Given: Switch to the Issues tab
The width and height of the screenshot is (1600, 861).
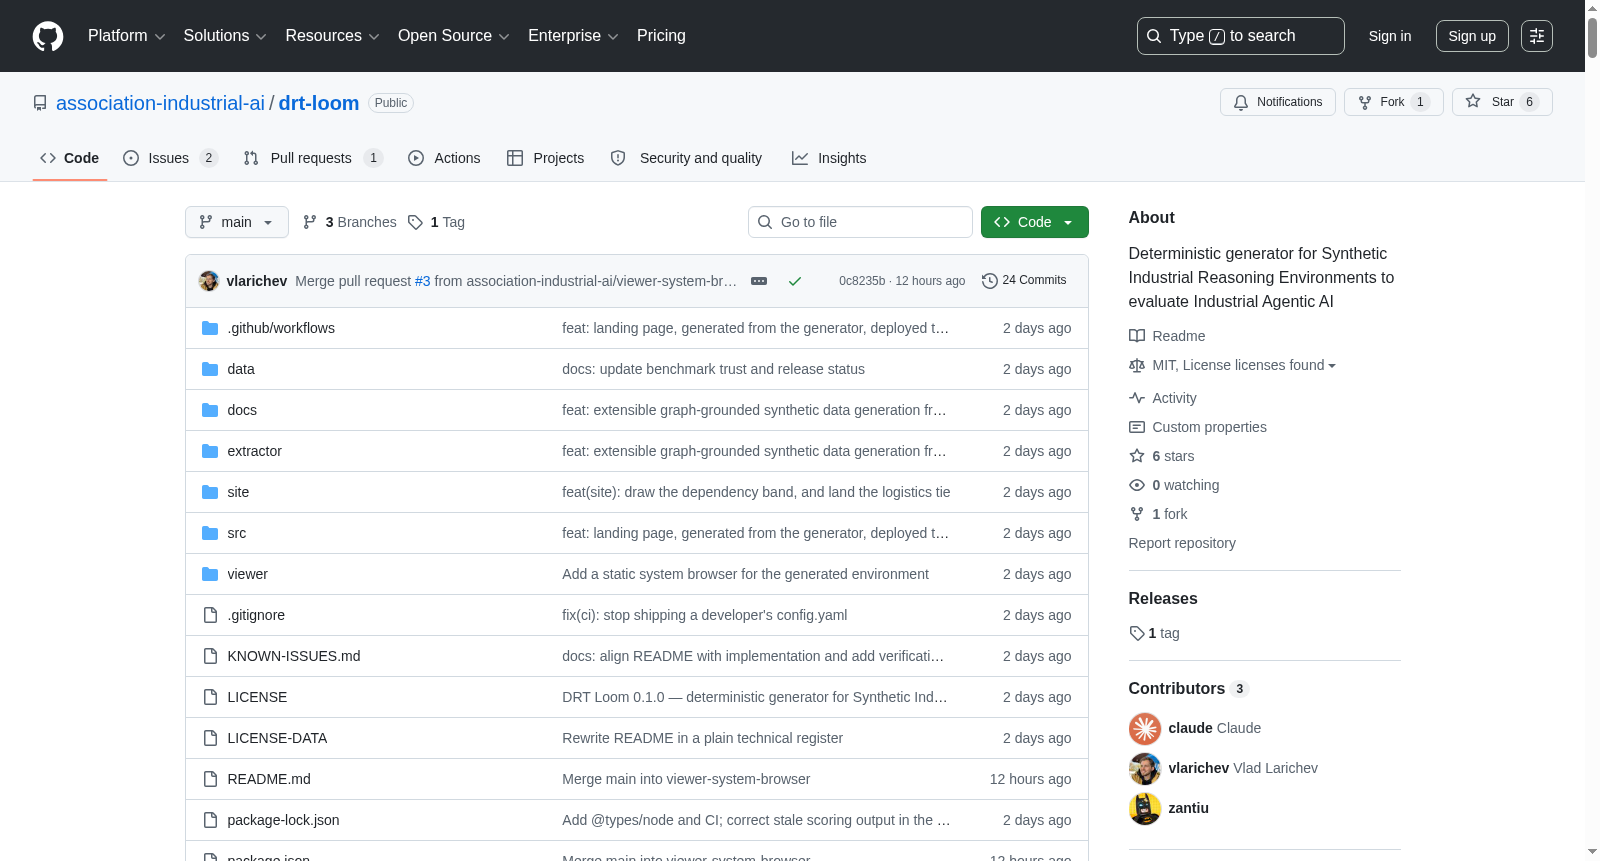Looking at the screenshot, I should [x=170, y=158].
